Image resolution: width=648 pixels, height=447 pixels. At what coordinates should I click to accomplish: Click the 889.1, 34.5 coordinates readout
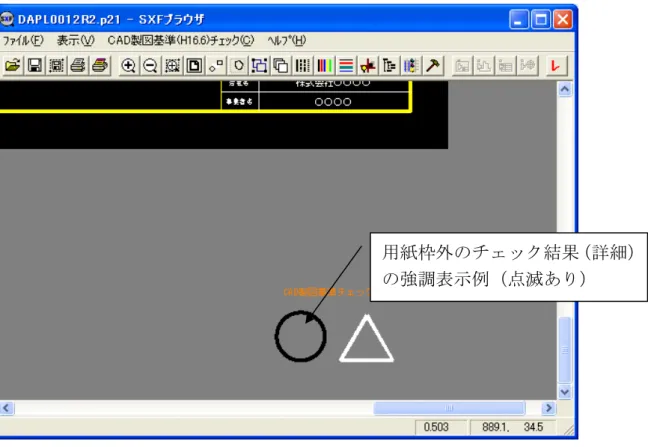pos(512,427)
